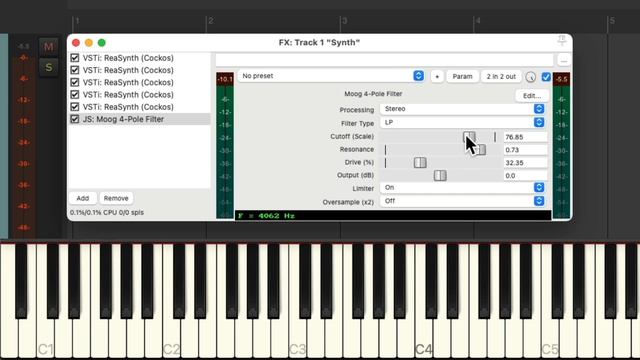
Task: Open the Filter Type LP dropdown
Action: 462,122
